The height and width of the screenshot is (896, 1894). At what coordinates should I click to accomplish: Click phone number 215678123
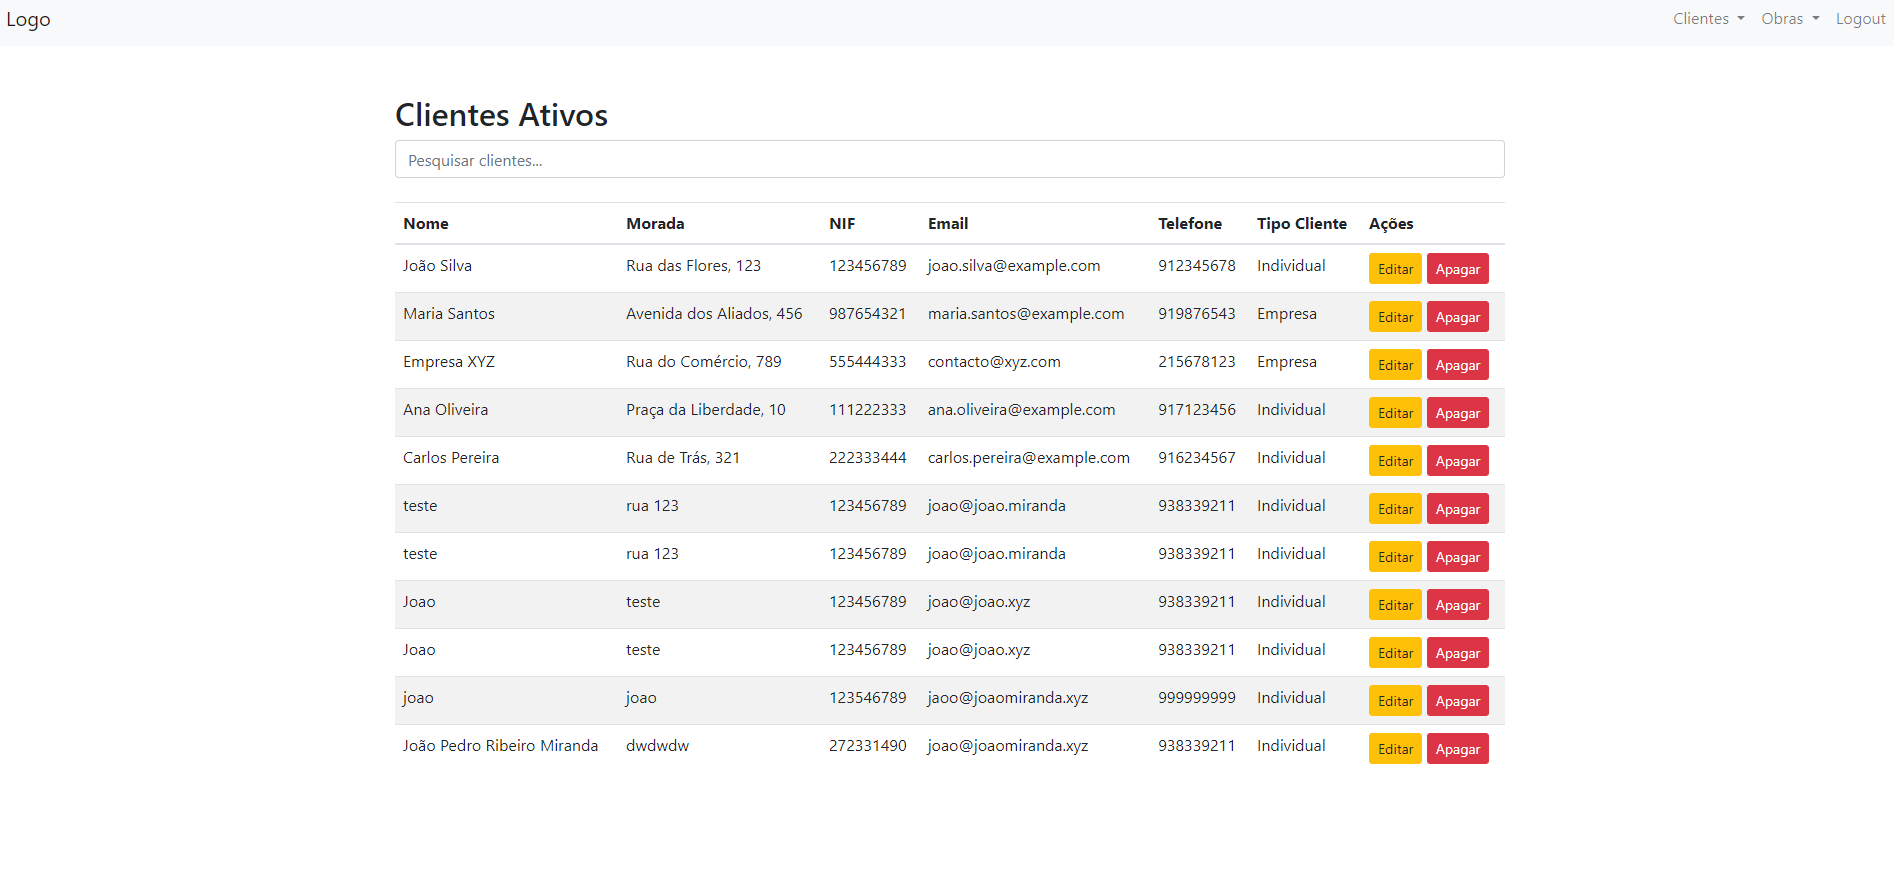(1197, 362)
